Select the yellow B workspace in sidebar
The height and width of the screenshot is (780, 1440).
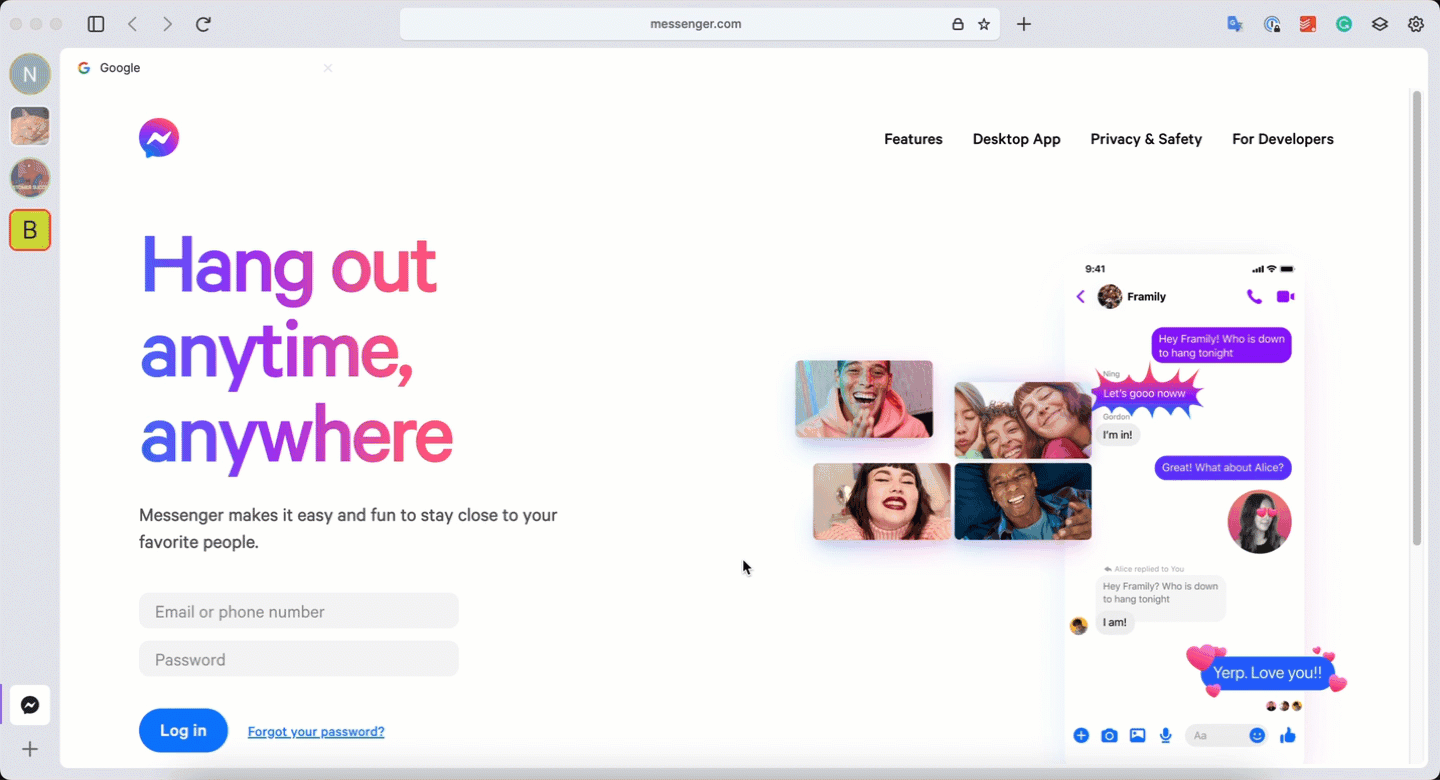(30, 230)
